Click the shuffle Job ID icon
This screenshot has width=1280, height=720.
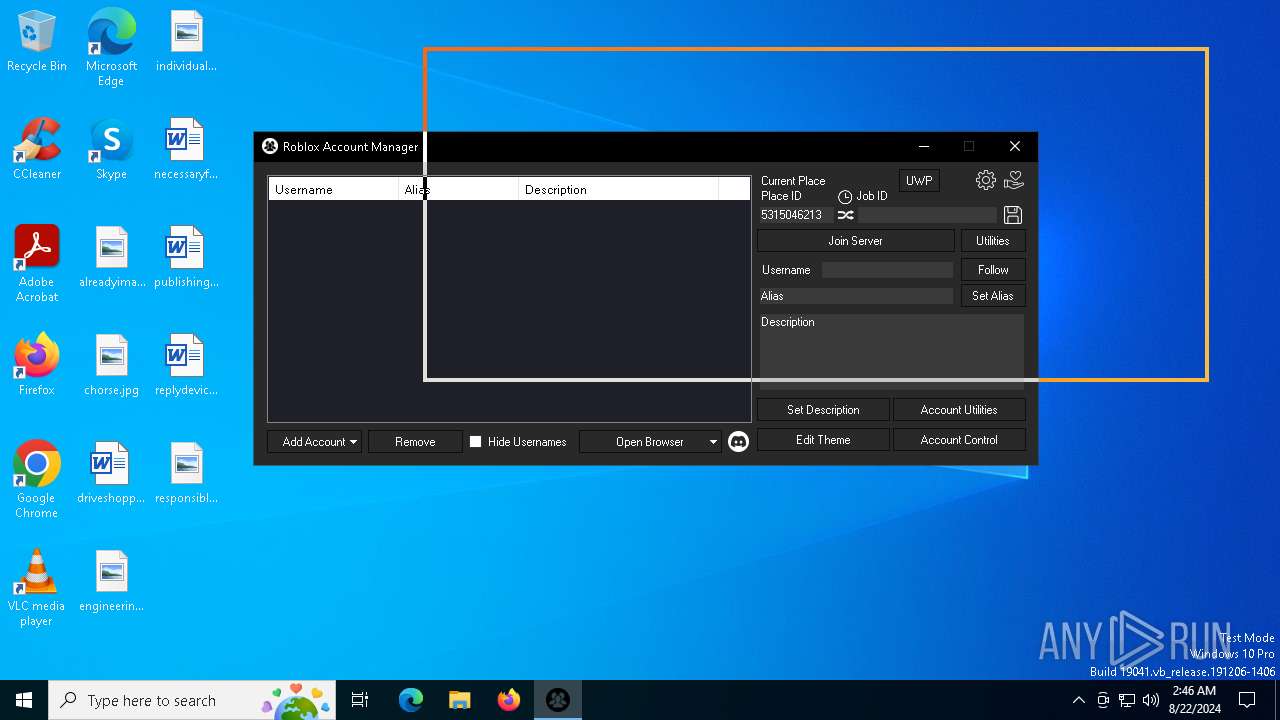pos(846,215)
